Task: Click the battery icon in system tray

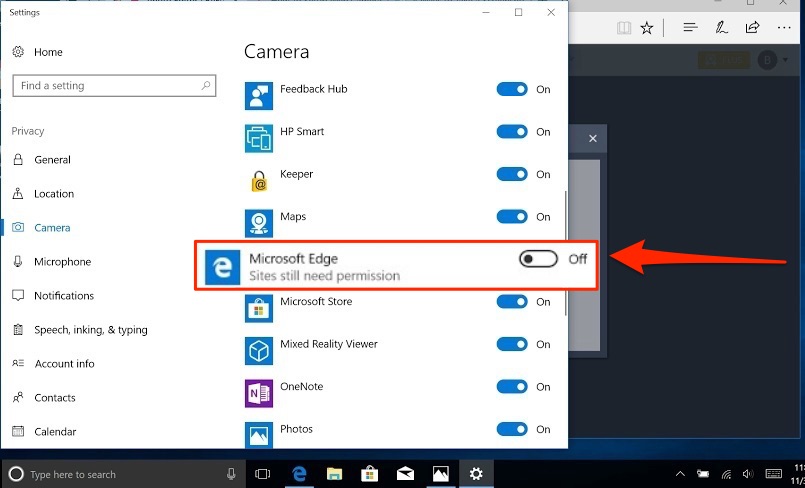Action: click(x=703, y=474)
